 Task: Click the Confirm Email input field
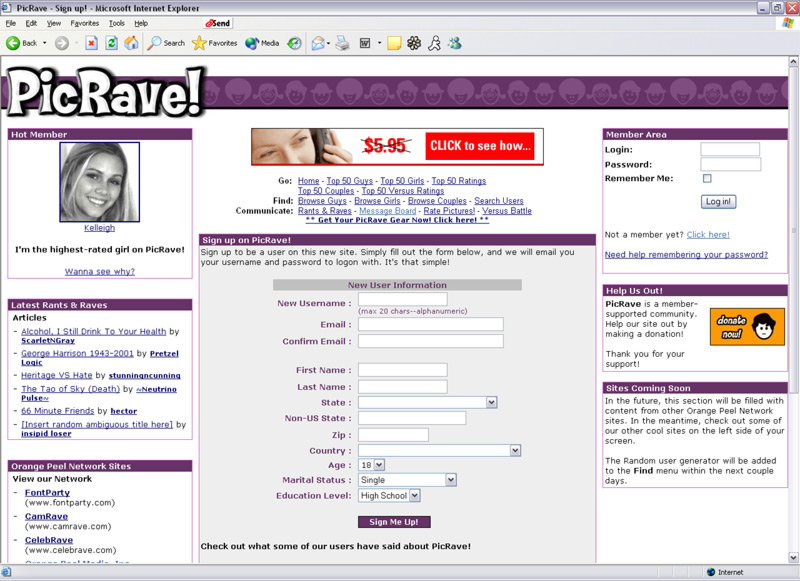coord(431,341)
